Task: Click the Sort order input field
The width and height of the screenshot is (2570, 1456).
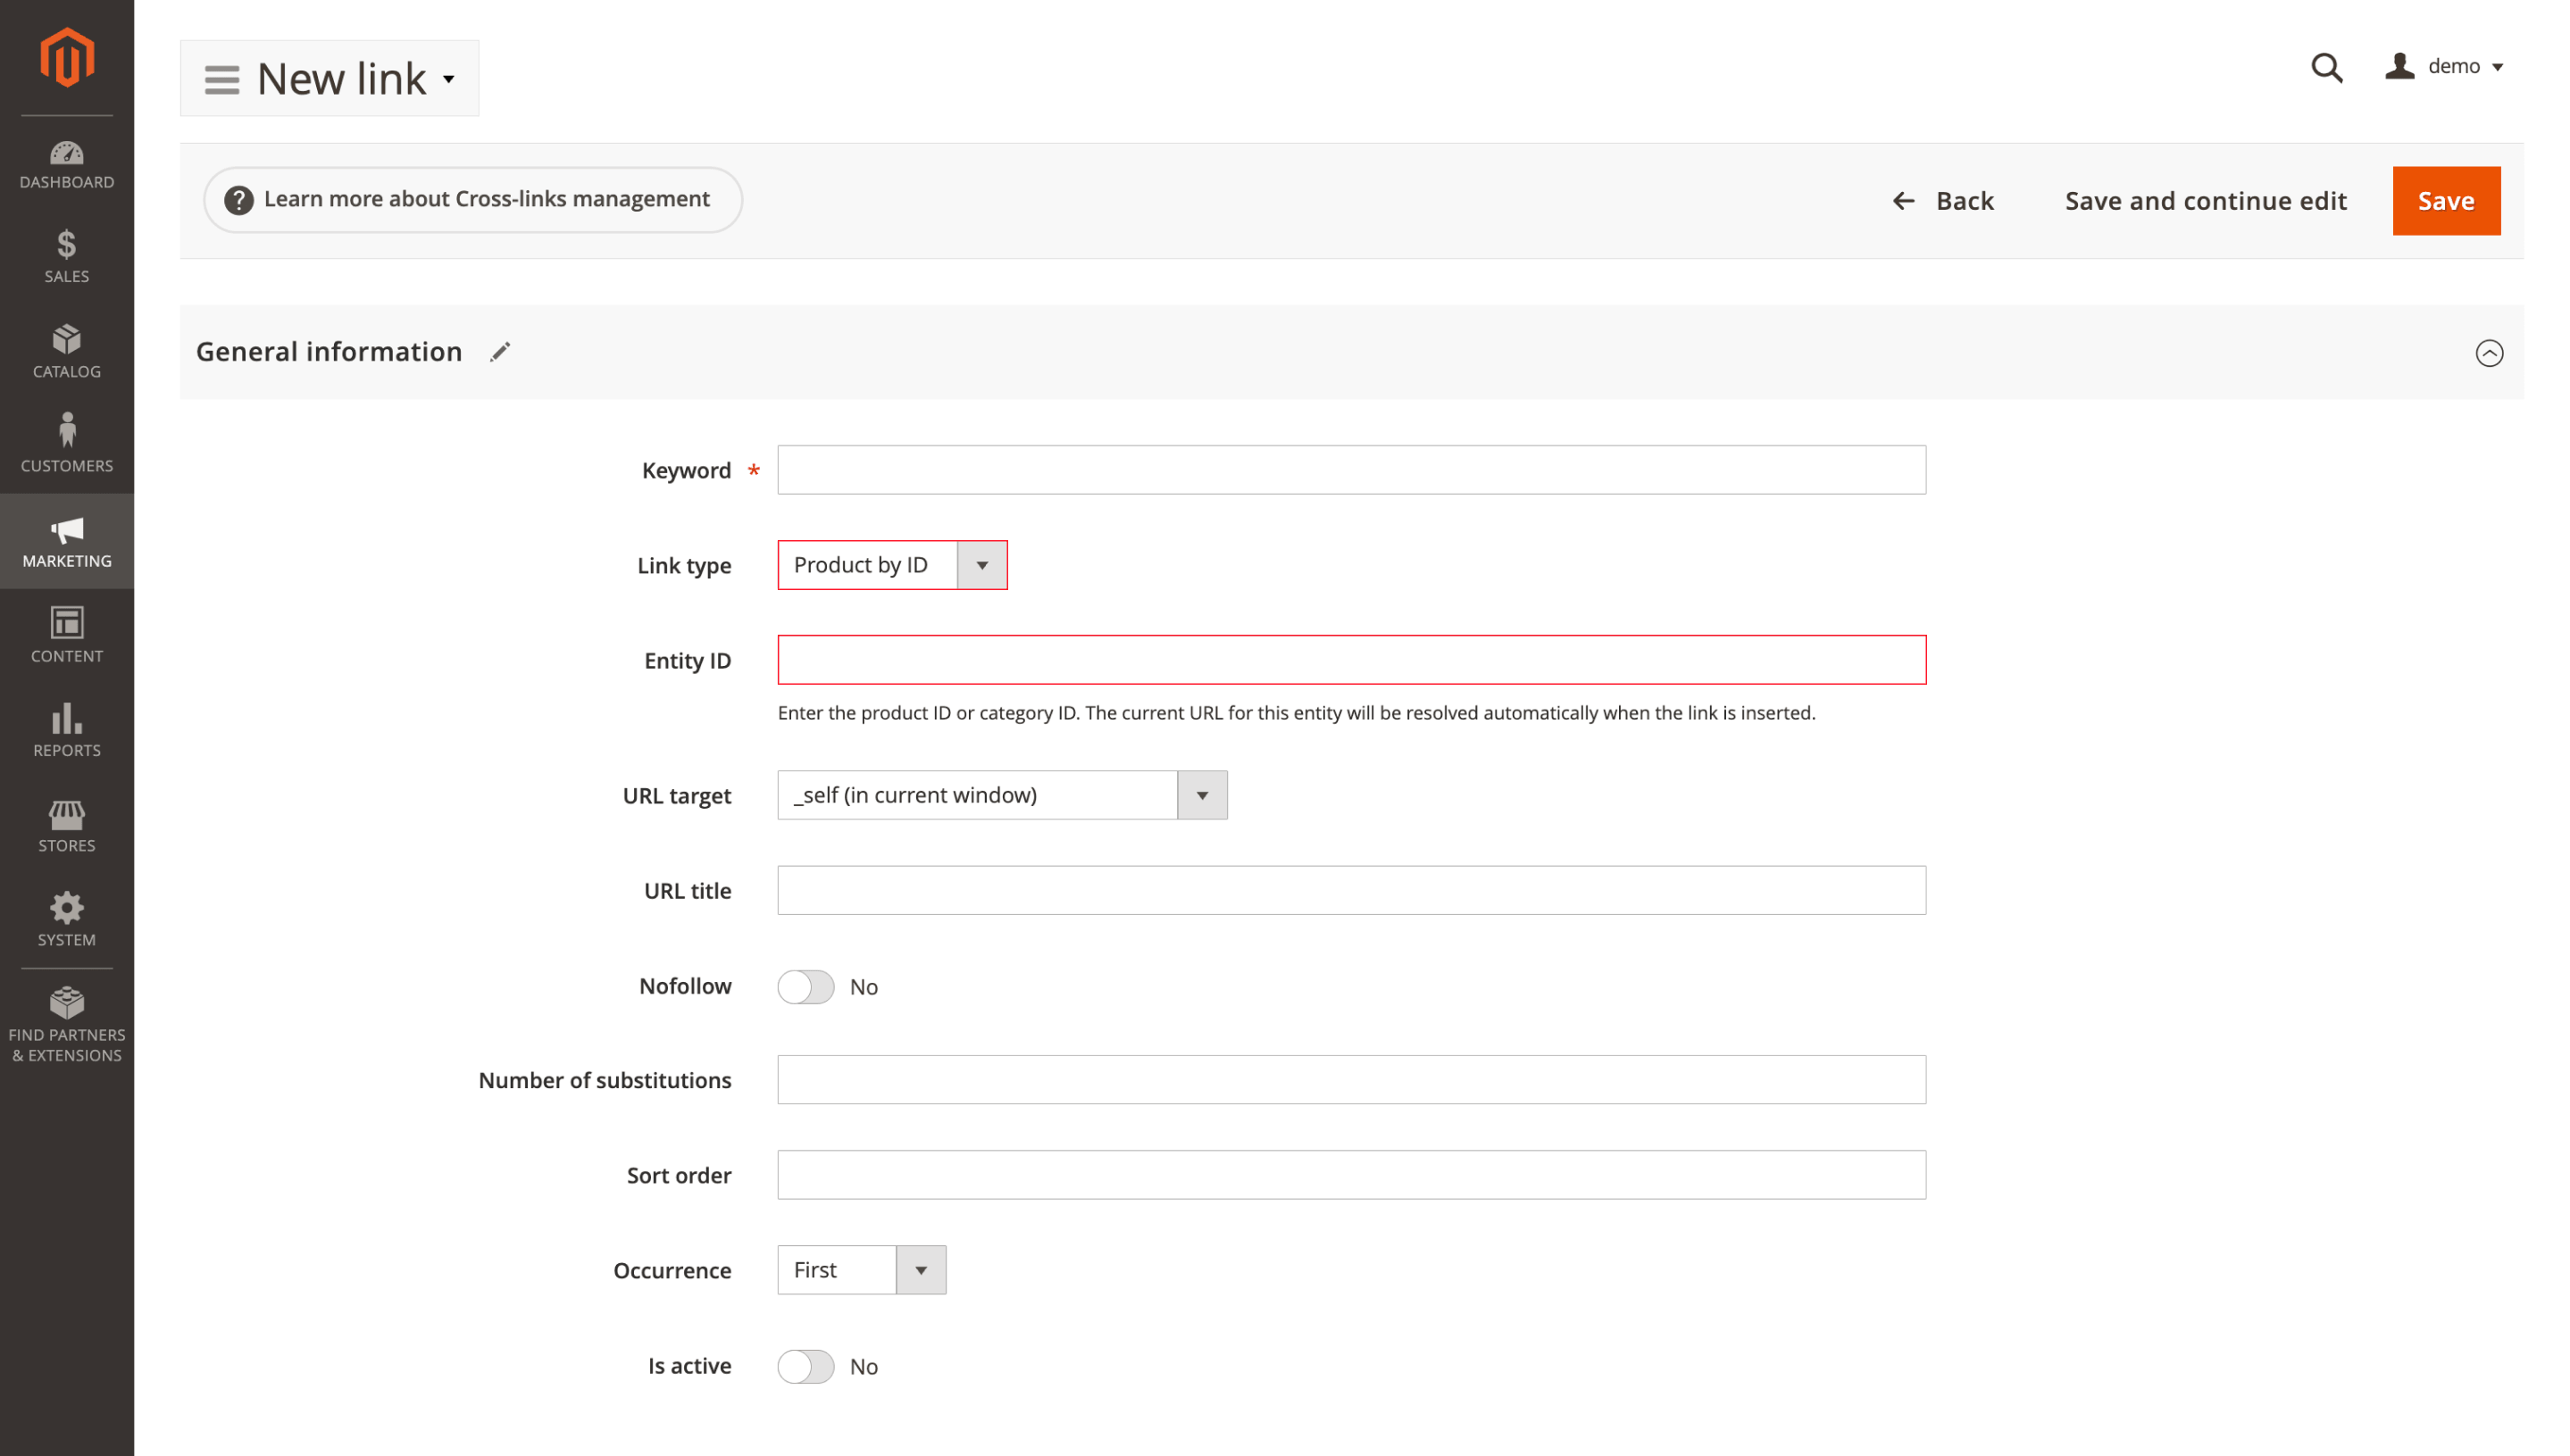Action: click(x=1352, y=1175)
